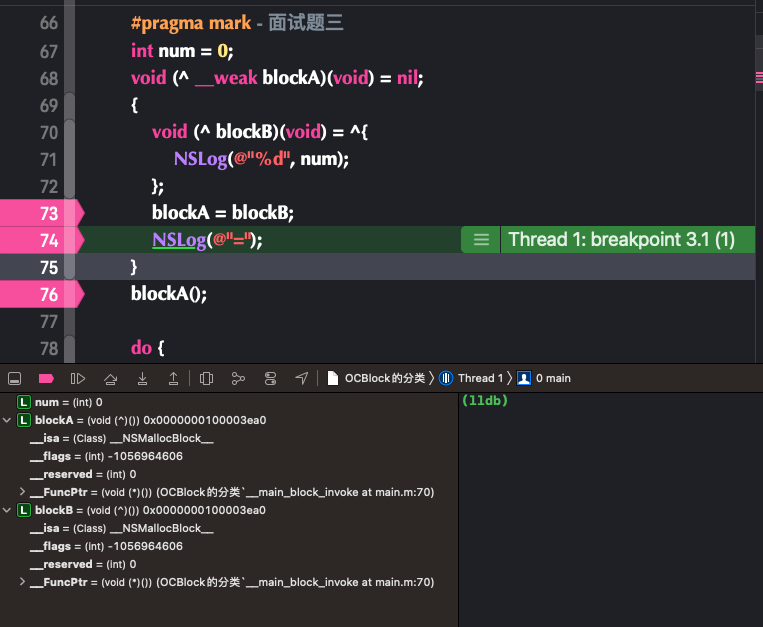Select blockB __flags row
The width and height of the screenshot is (763, 627).
[229, 546]
